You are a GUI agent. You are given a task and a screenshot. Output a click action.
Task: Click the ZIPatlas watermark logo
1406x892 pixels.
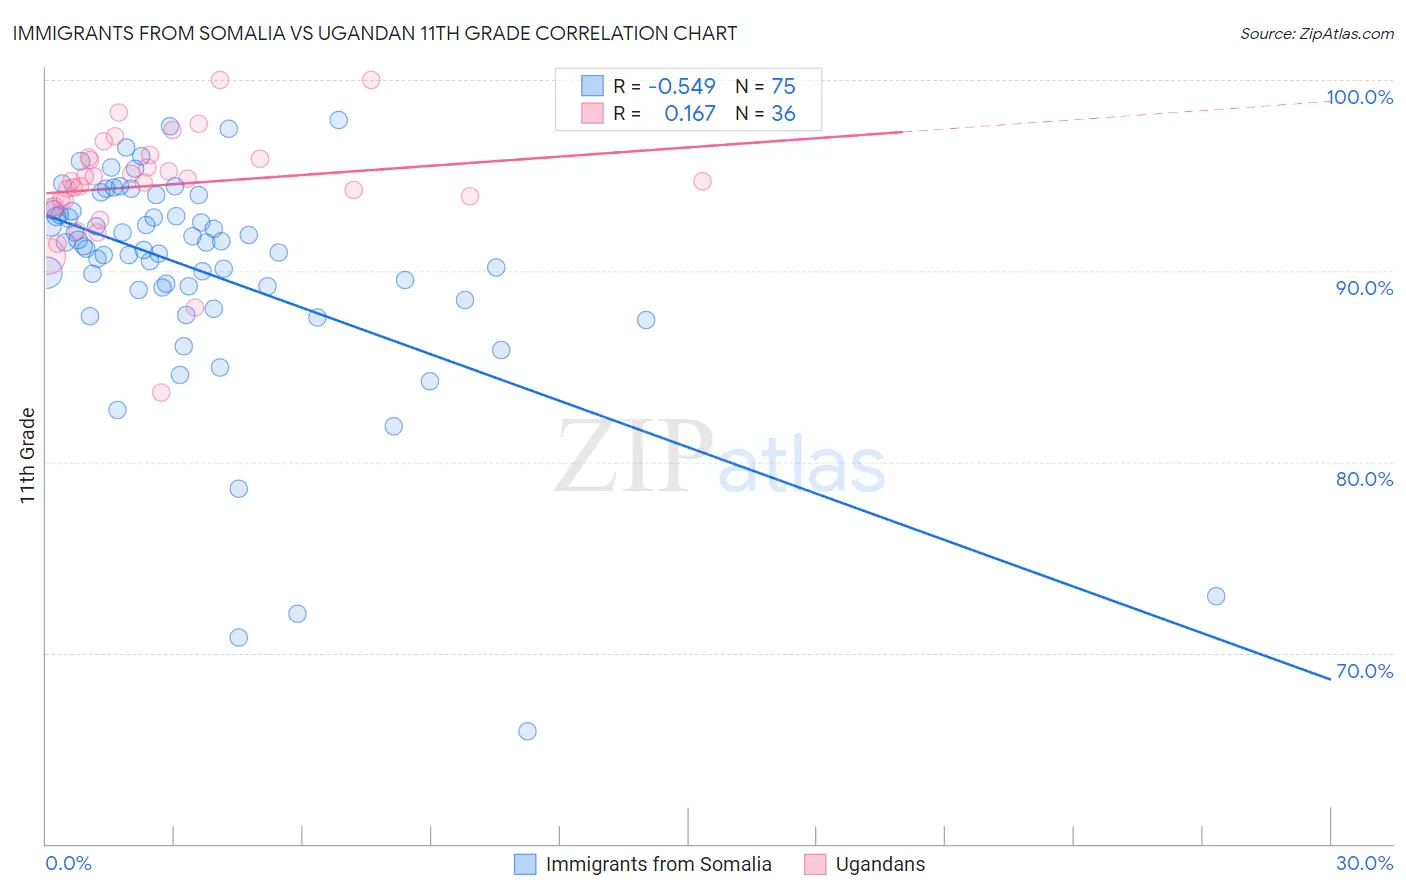[721, 458]
